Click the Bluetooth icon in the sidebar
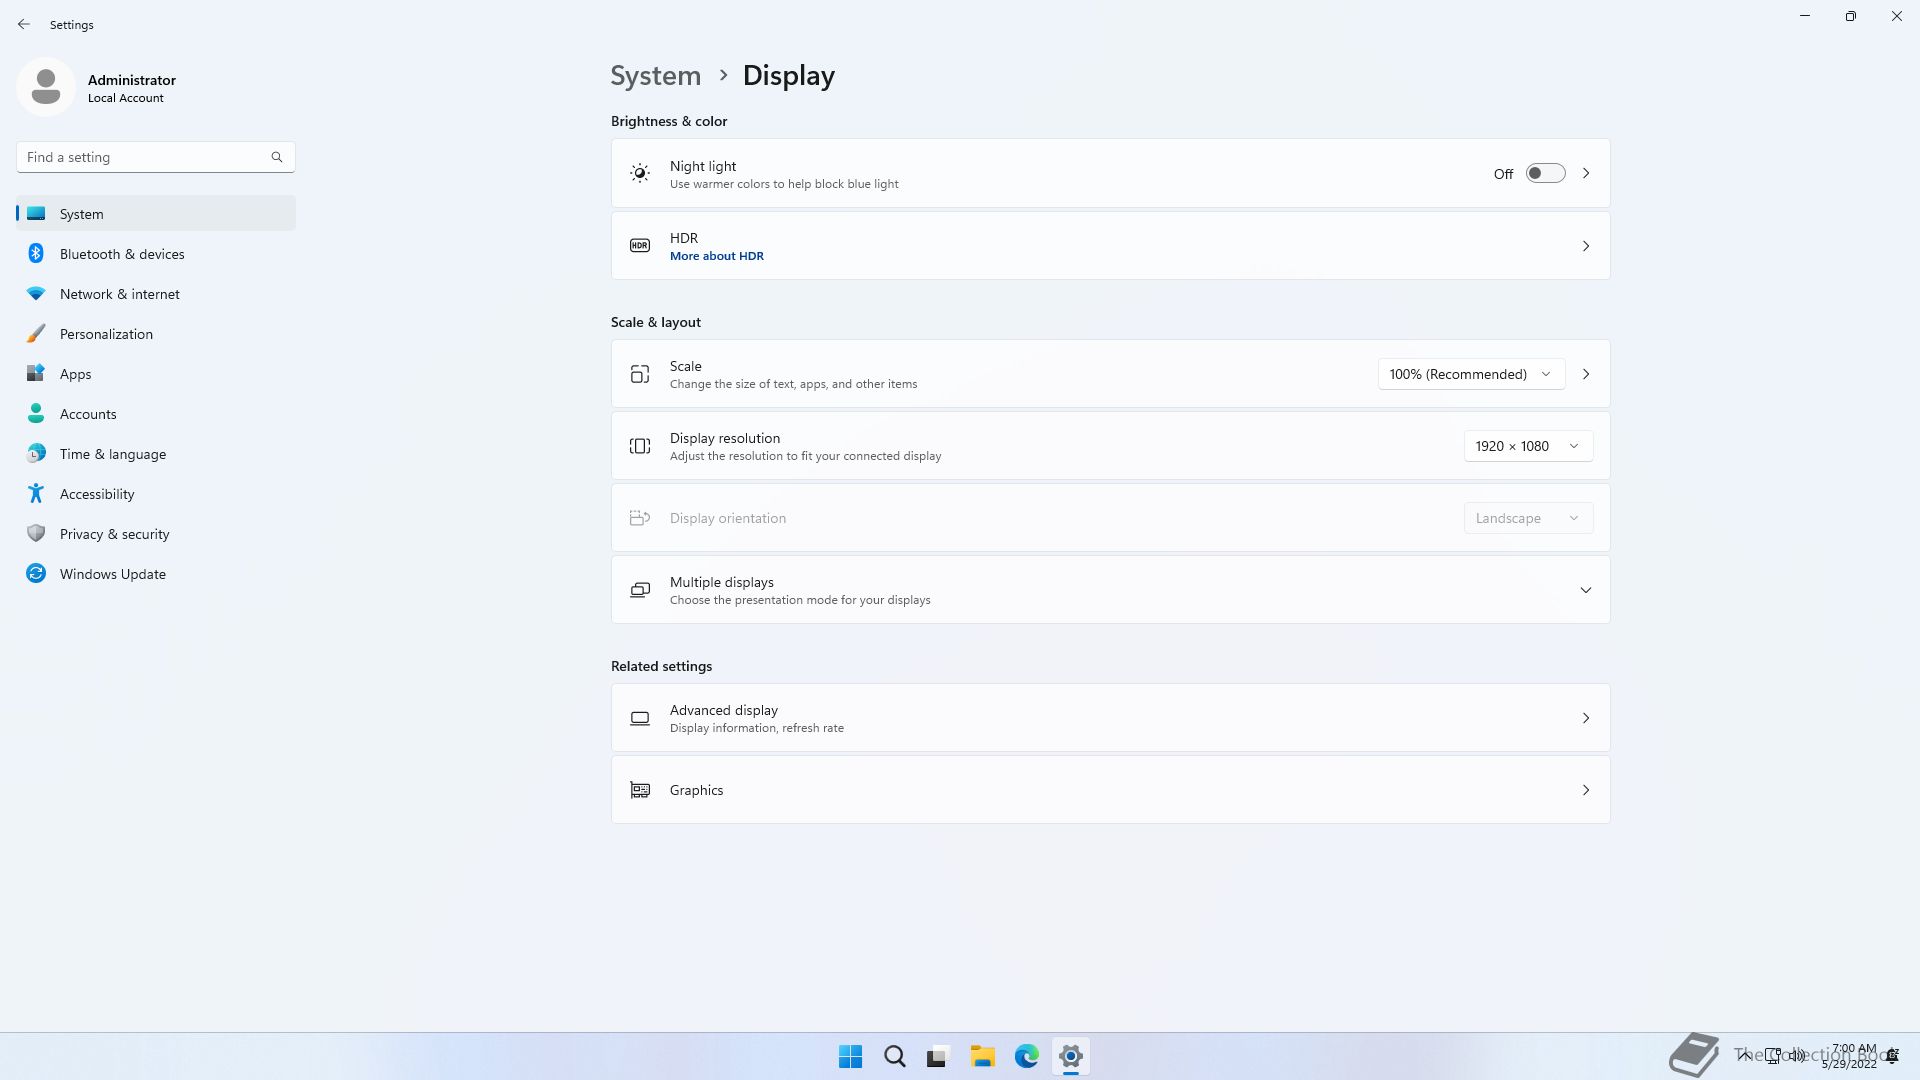 tap(36, 254)
